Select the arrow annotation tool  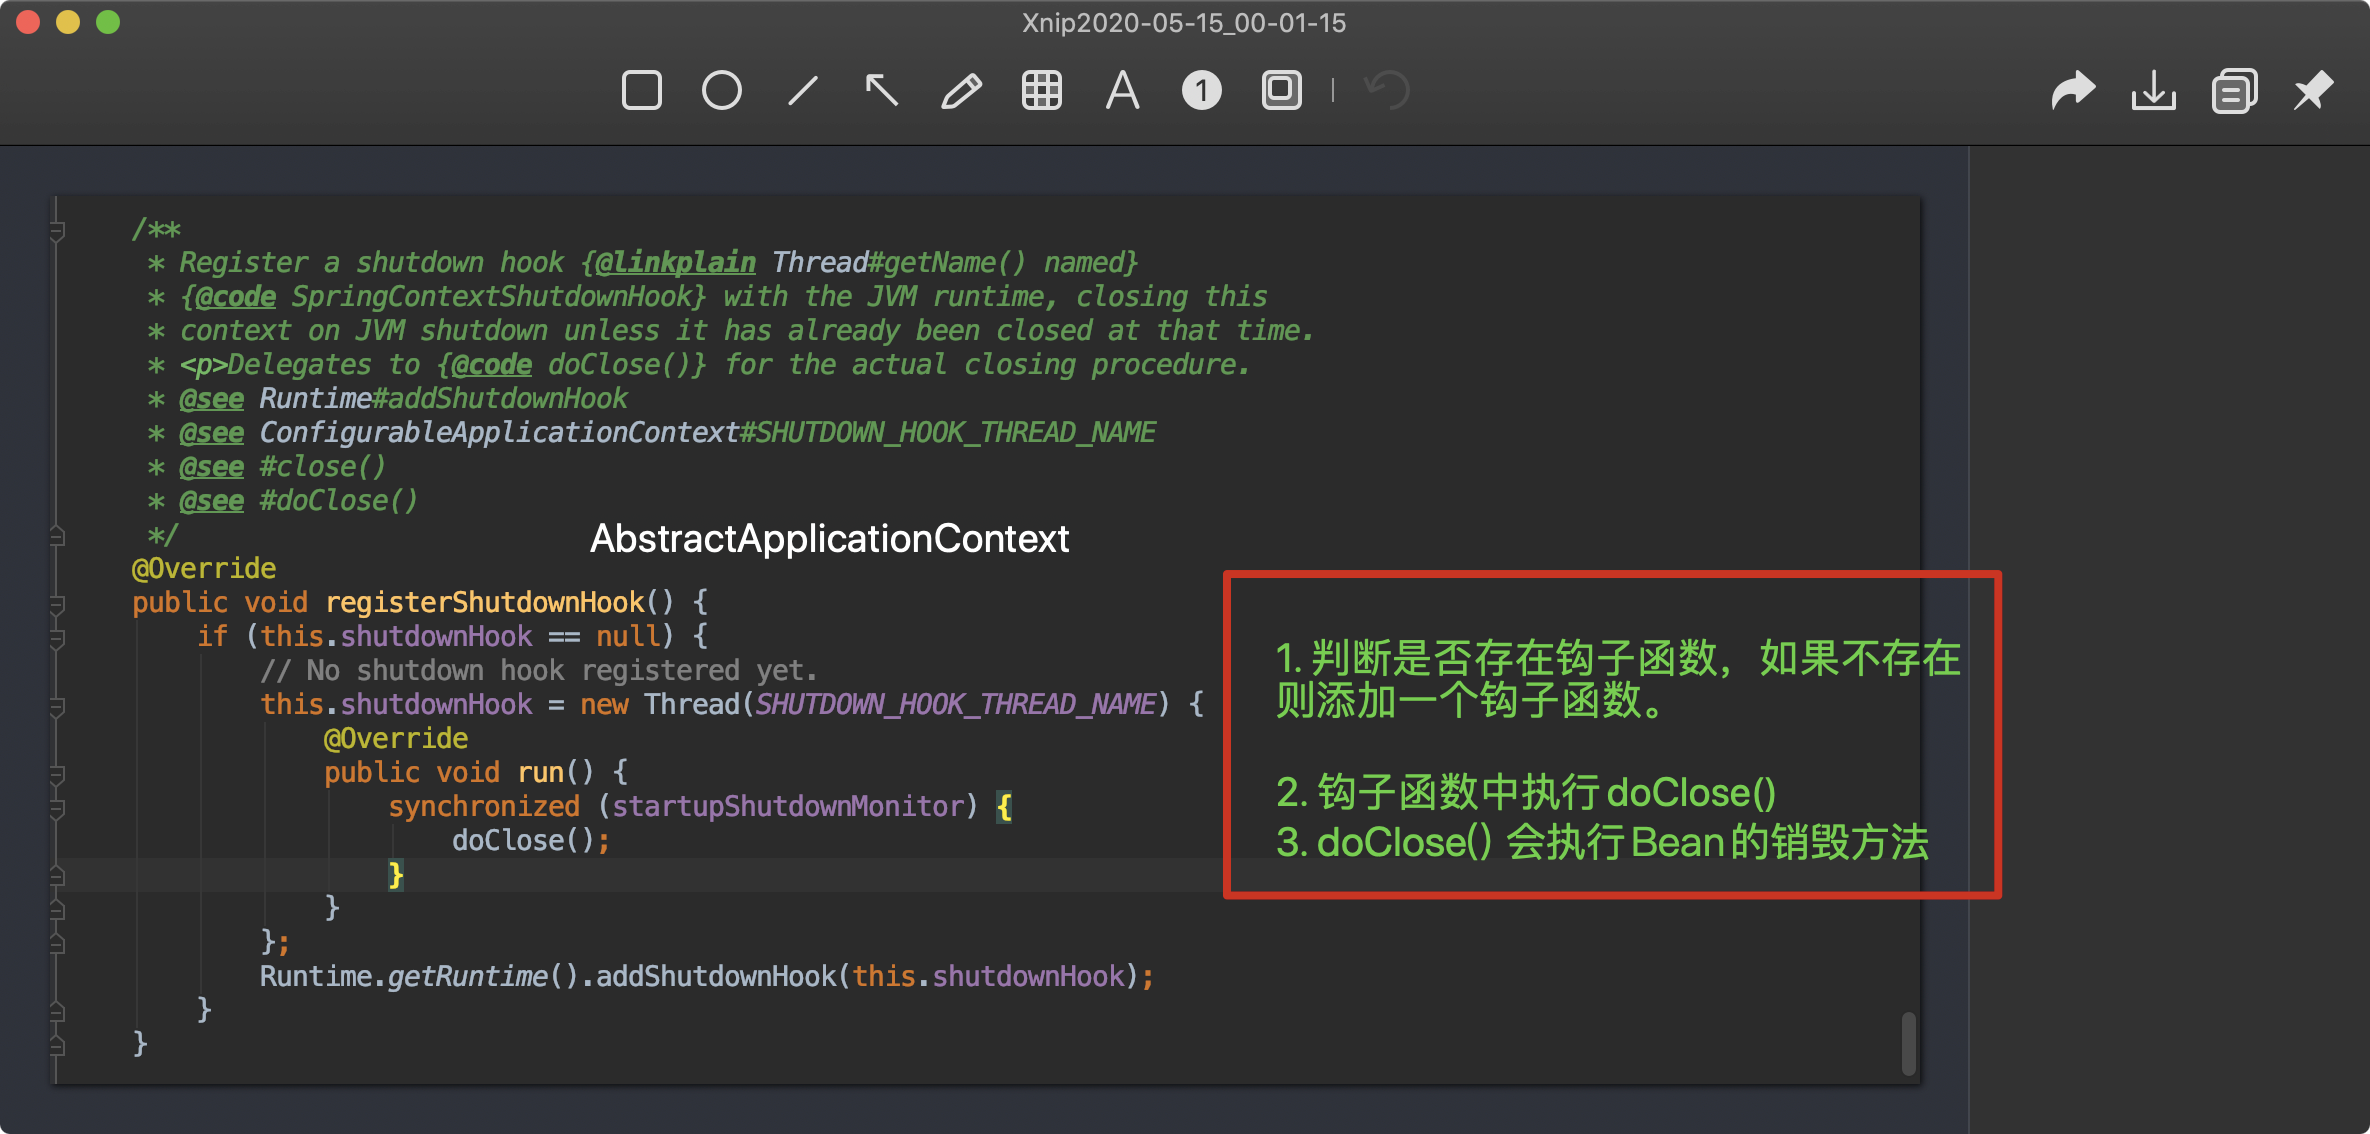point(882,90)
